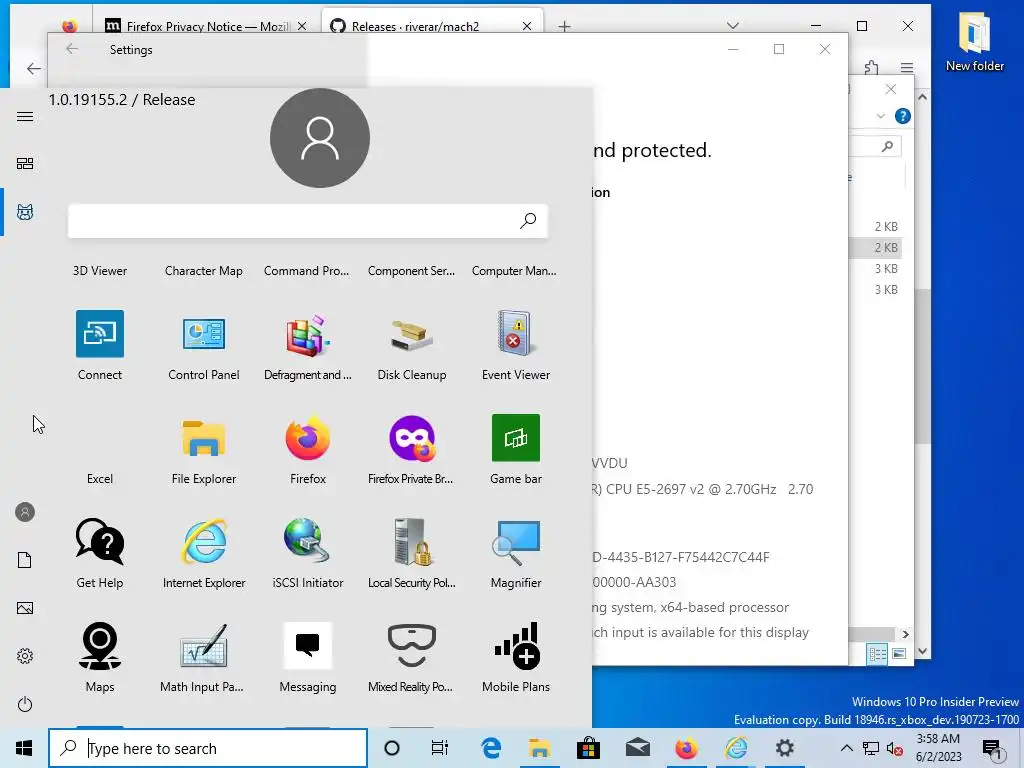Image resolution: width=1024 pixels, height=768 pixels.
Task: Open Internet Explorer on taskbar
Action: click(x=735, y=748)
